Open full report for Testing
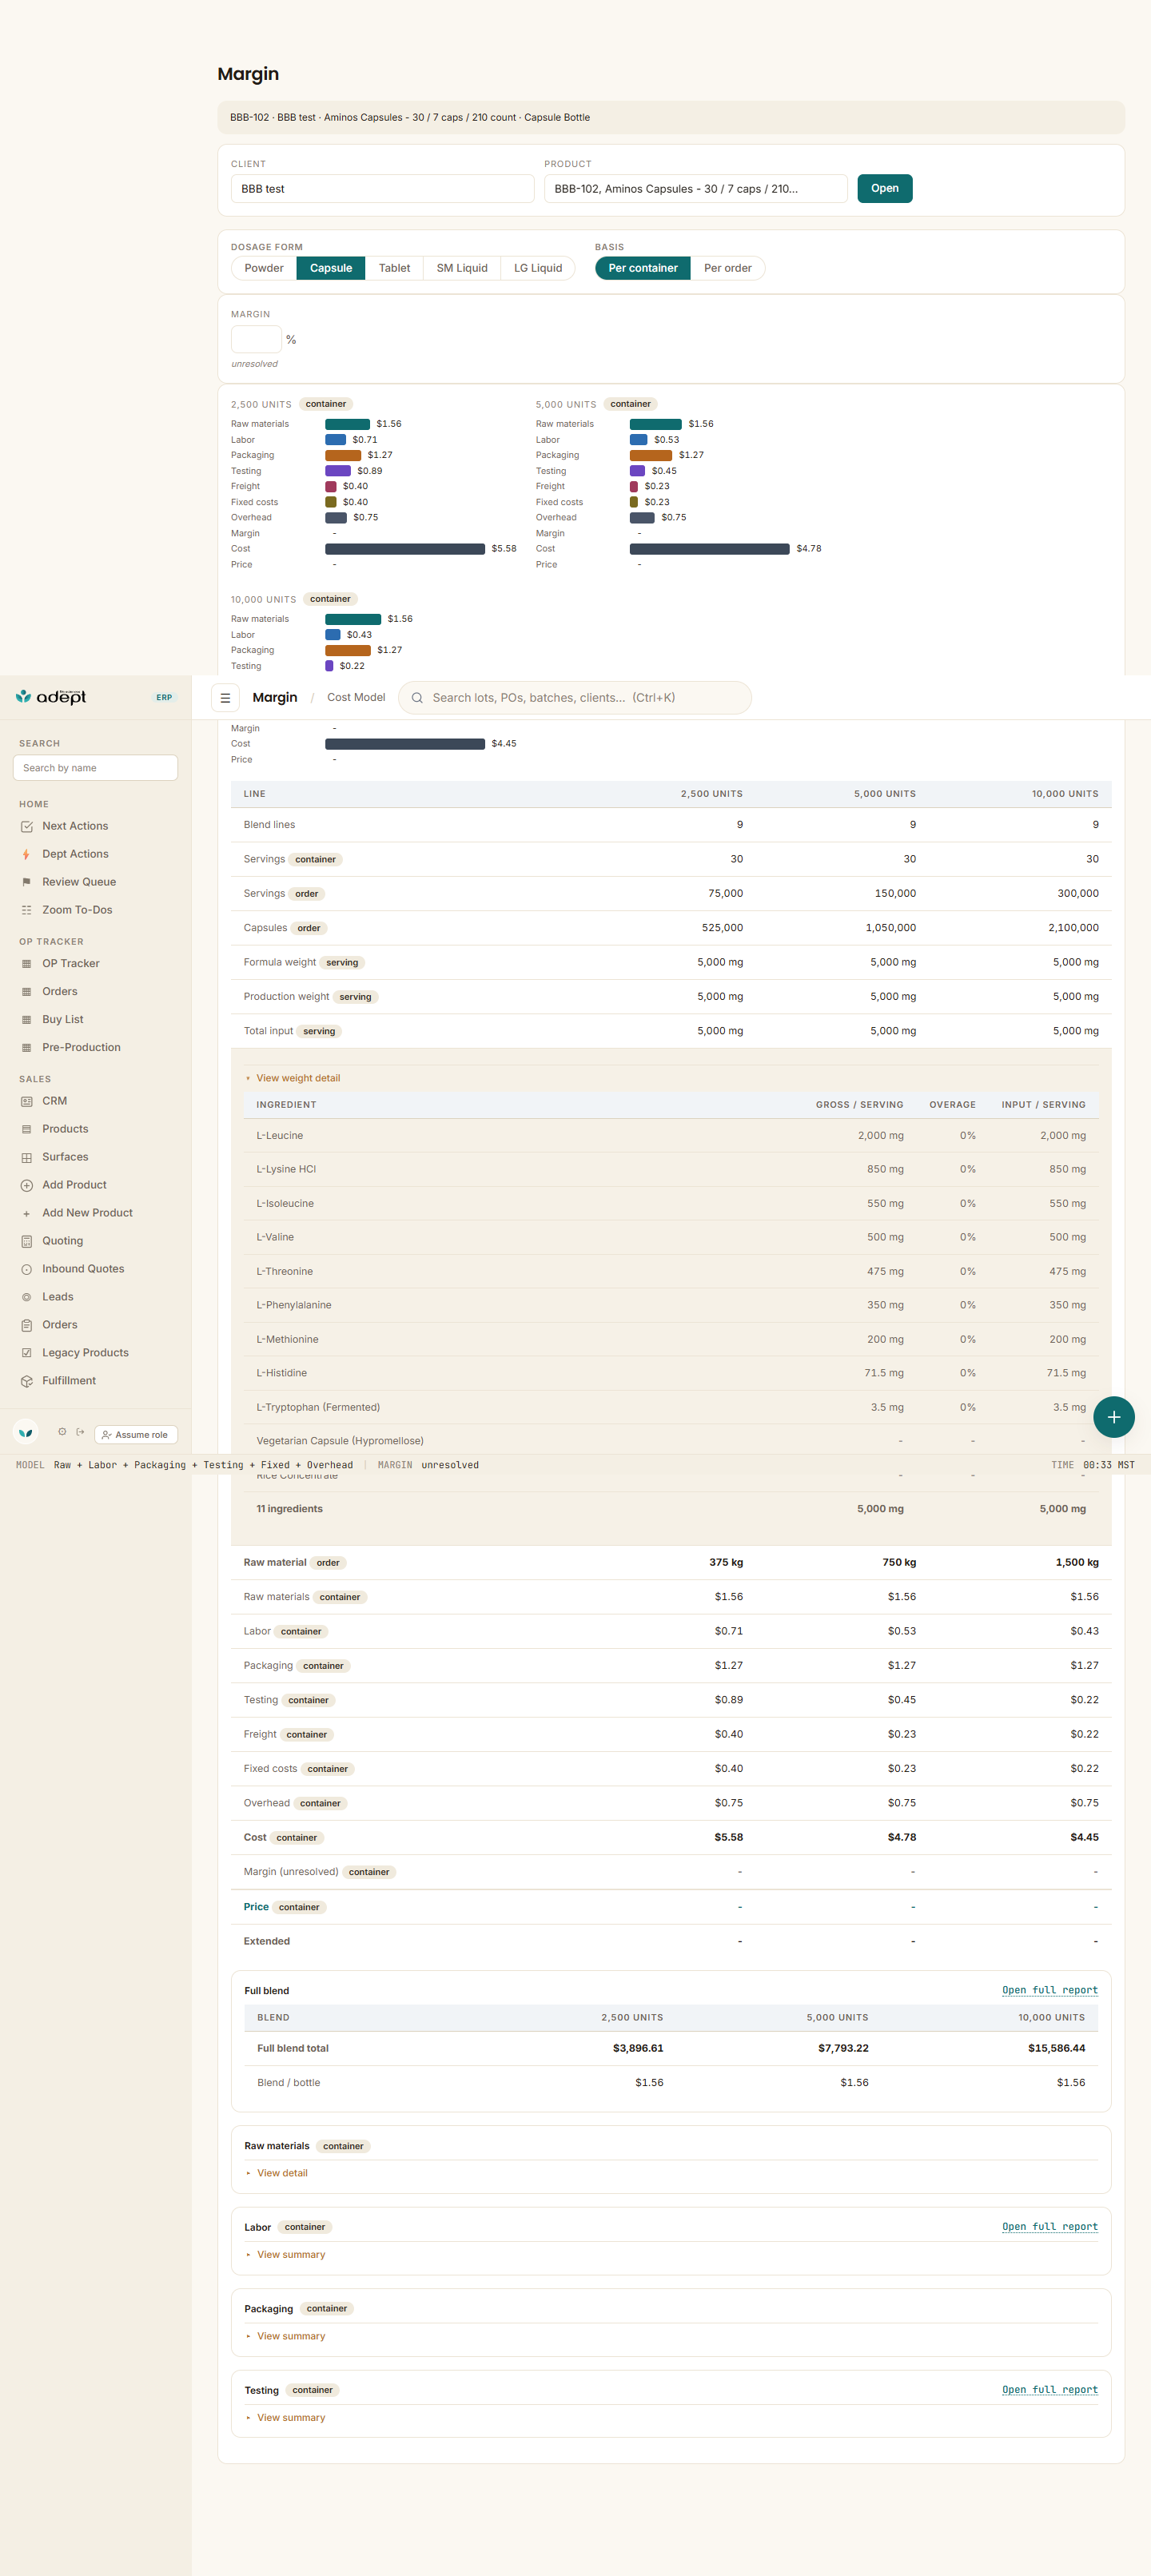The width and height of the screenshot is (1151, 2576). [1050, 2390]
